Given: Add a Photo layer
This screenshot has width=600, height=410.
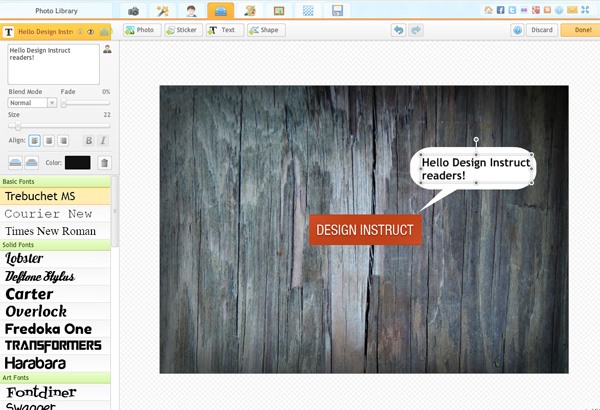Looking at the screenshot, I should pos(142,30).
